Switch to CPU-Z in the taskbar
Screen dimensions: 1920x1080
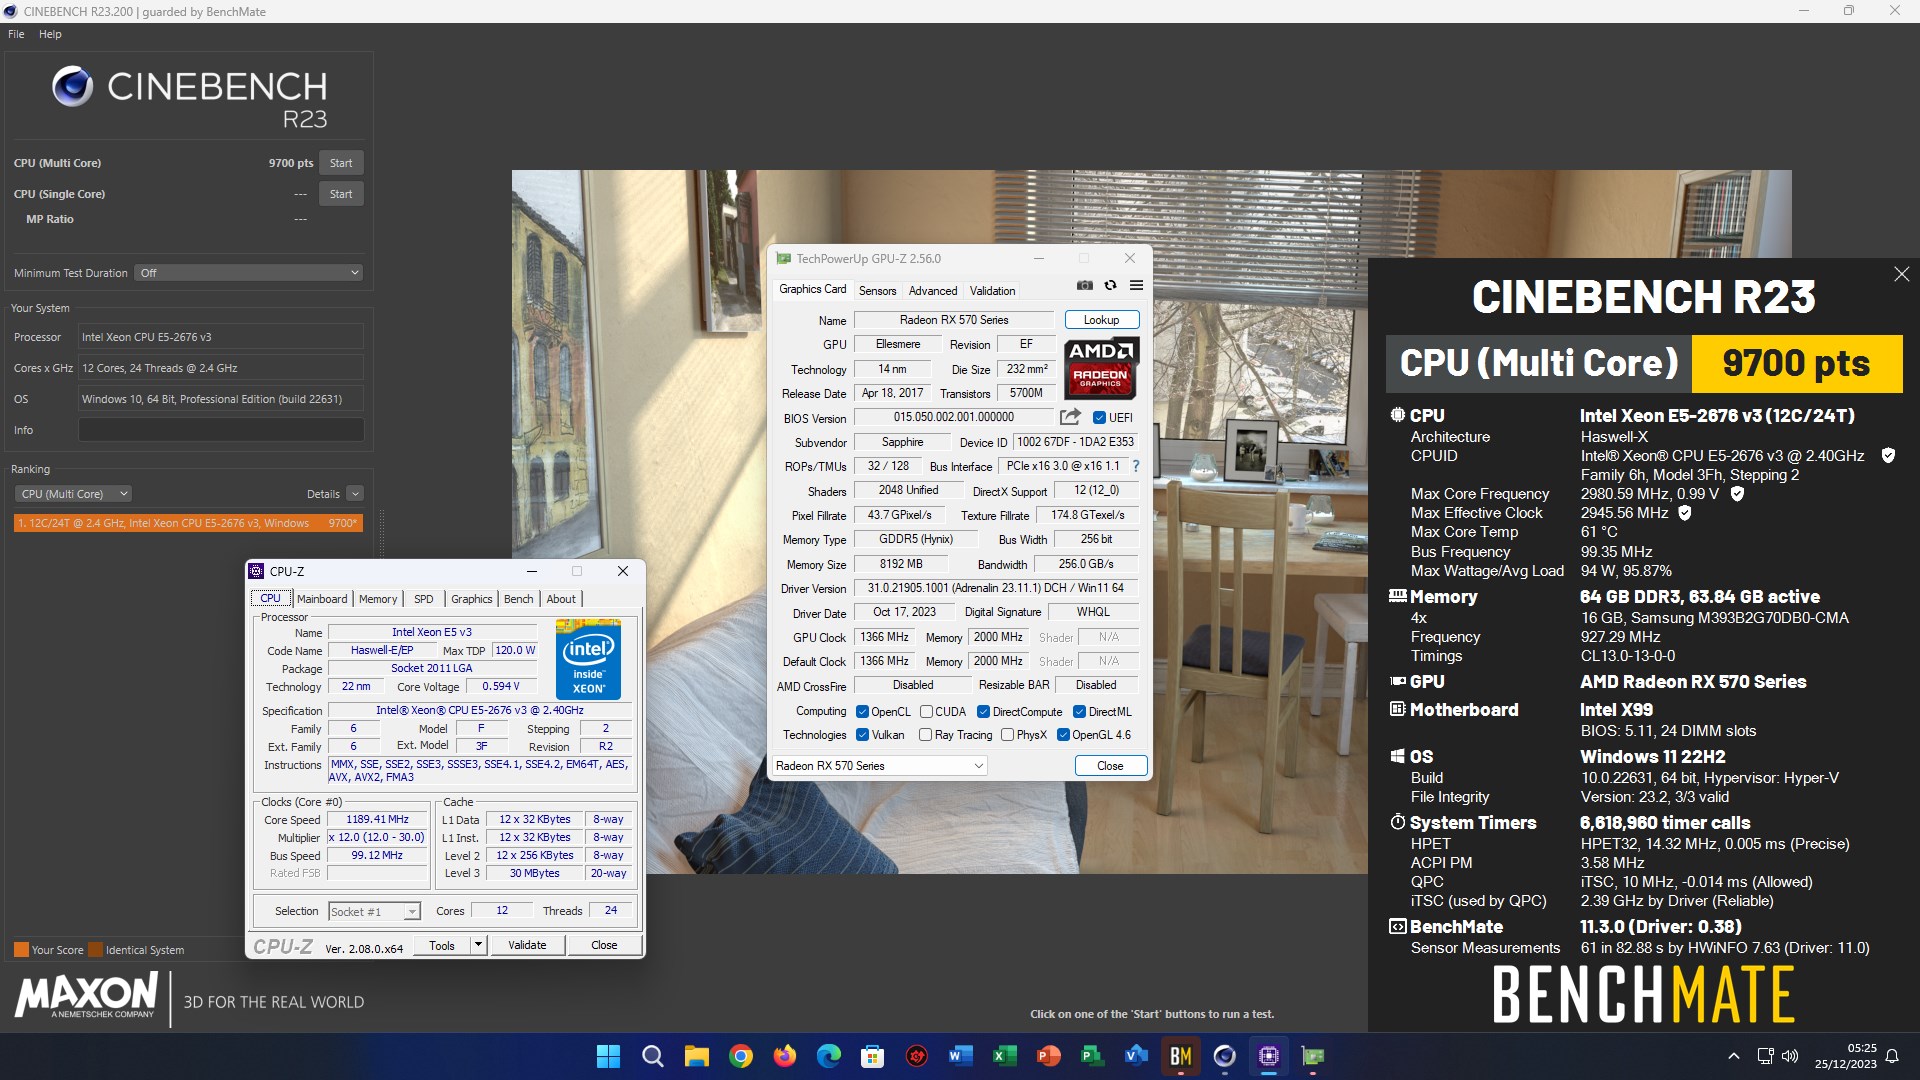1268,1056
